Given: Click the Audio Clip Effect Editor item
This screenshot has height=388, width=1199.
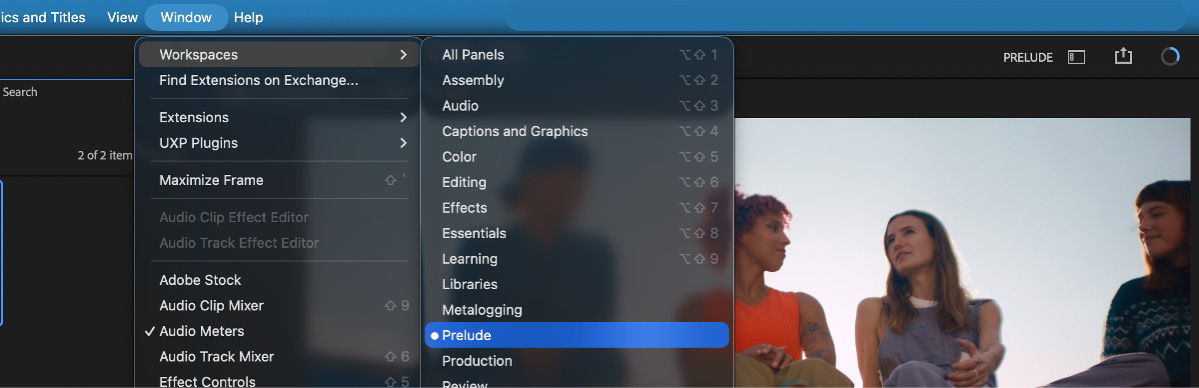Looking at the screenshot, I should click(279, 217).
